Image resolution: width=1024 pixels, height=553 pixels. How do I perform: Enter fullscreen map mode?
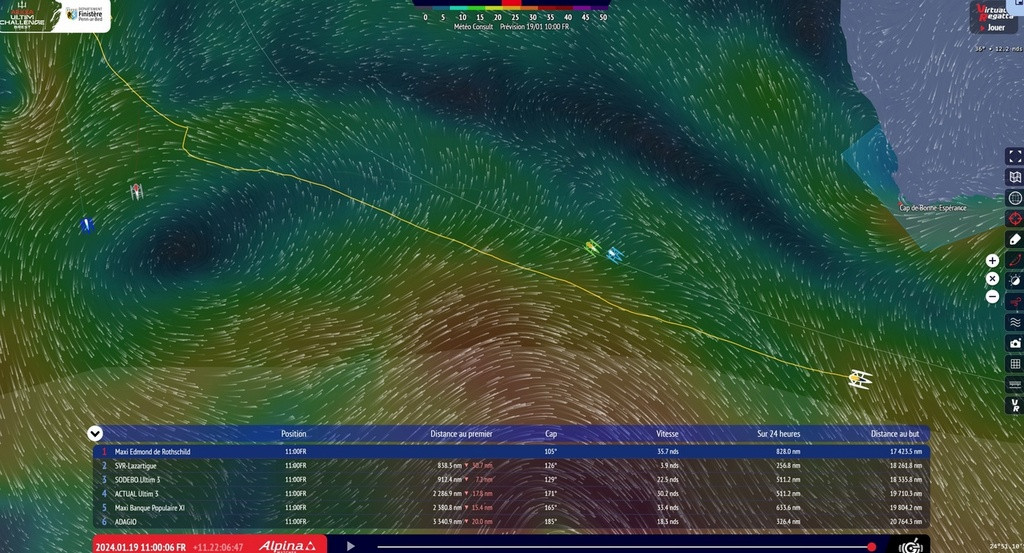click(1014, 156)
